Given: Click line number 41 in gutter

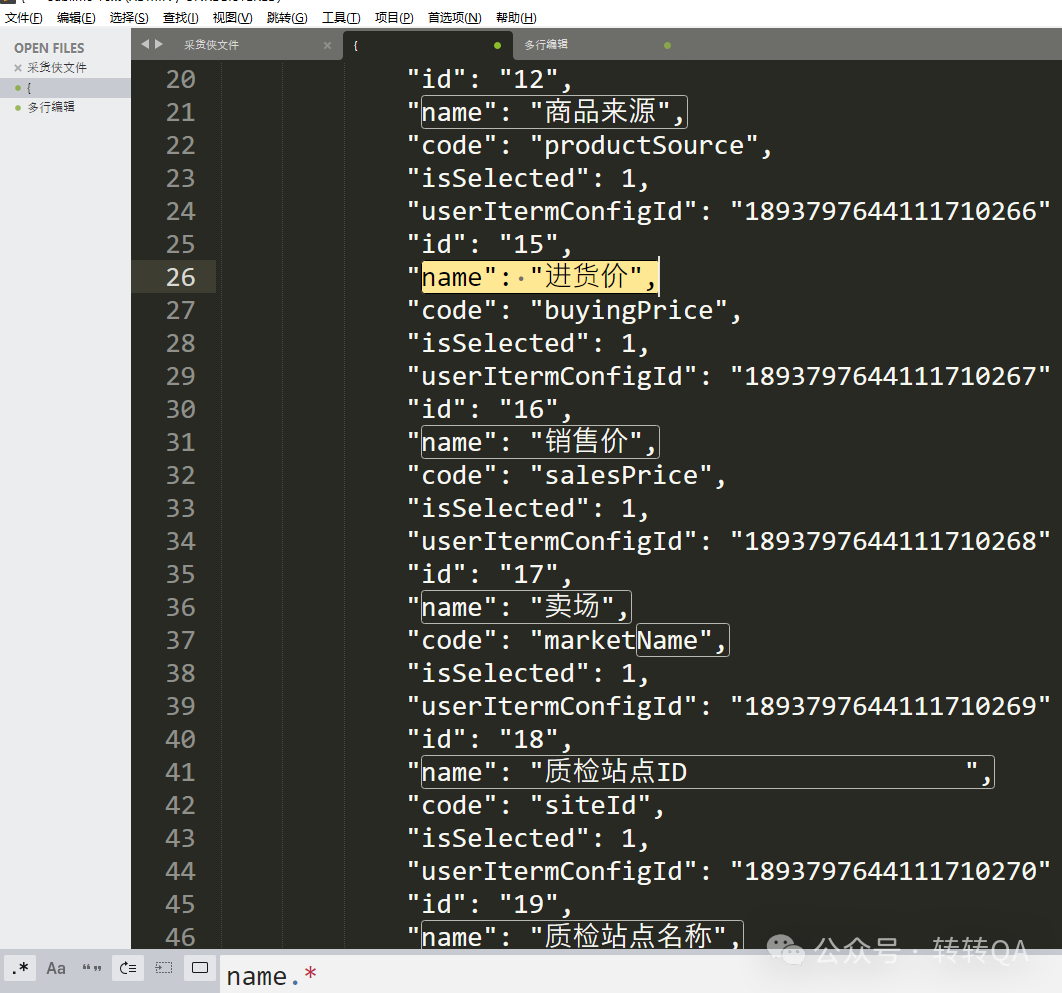Looking at the screenshot, I should tap(180, 772).
